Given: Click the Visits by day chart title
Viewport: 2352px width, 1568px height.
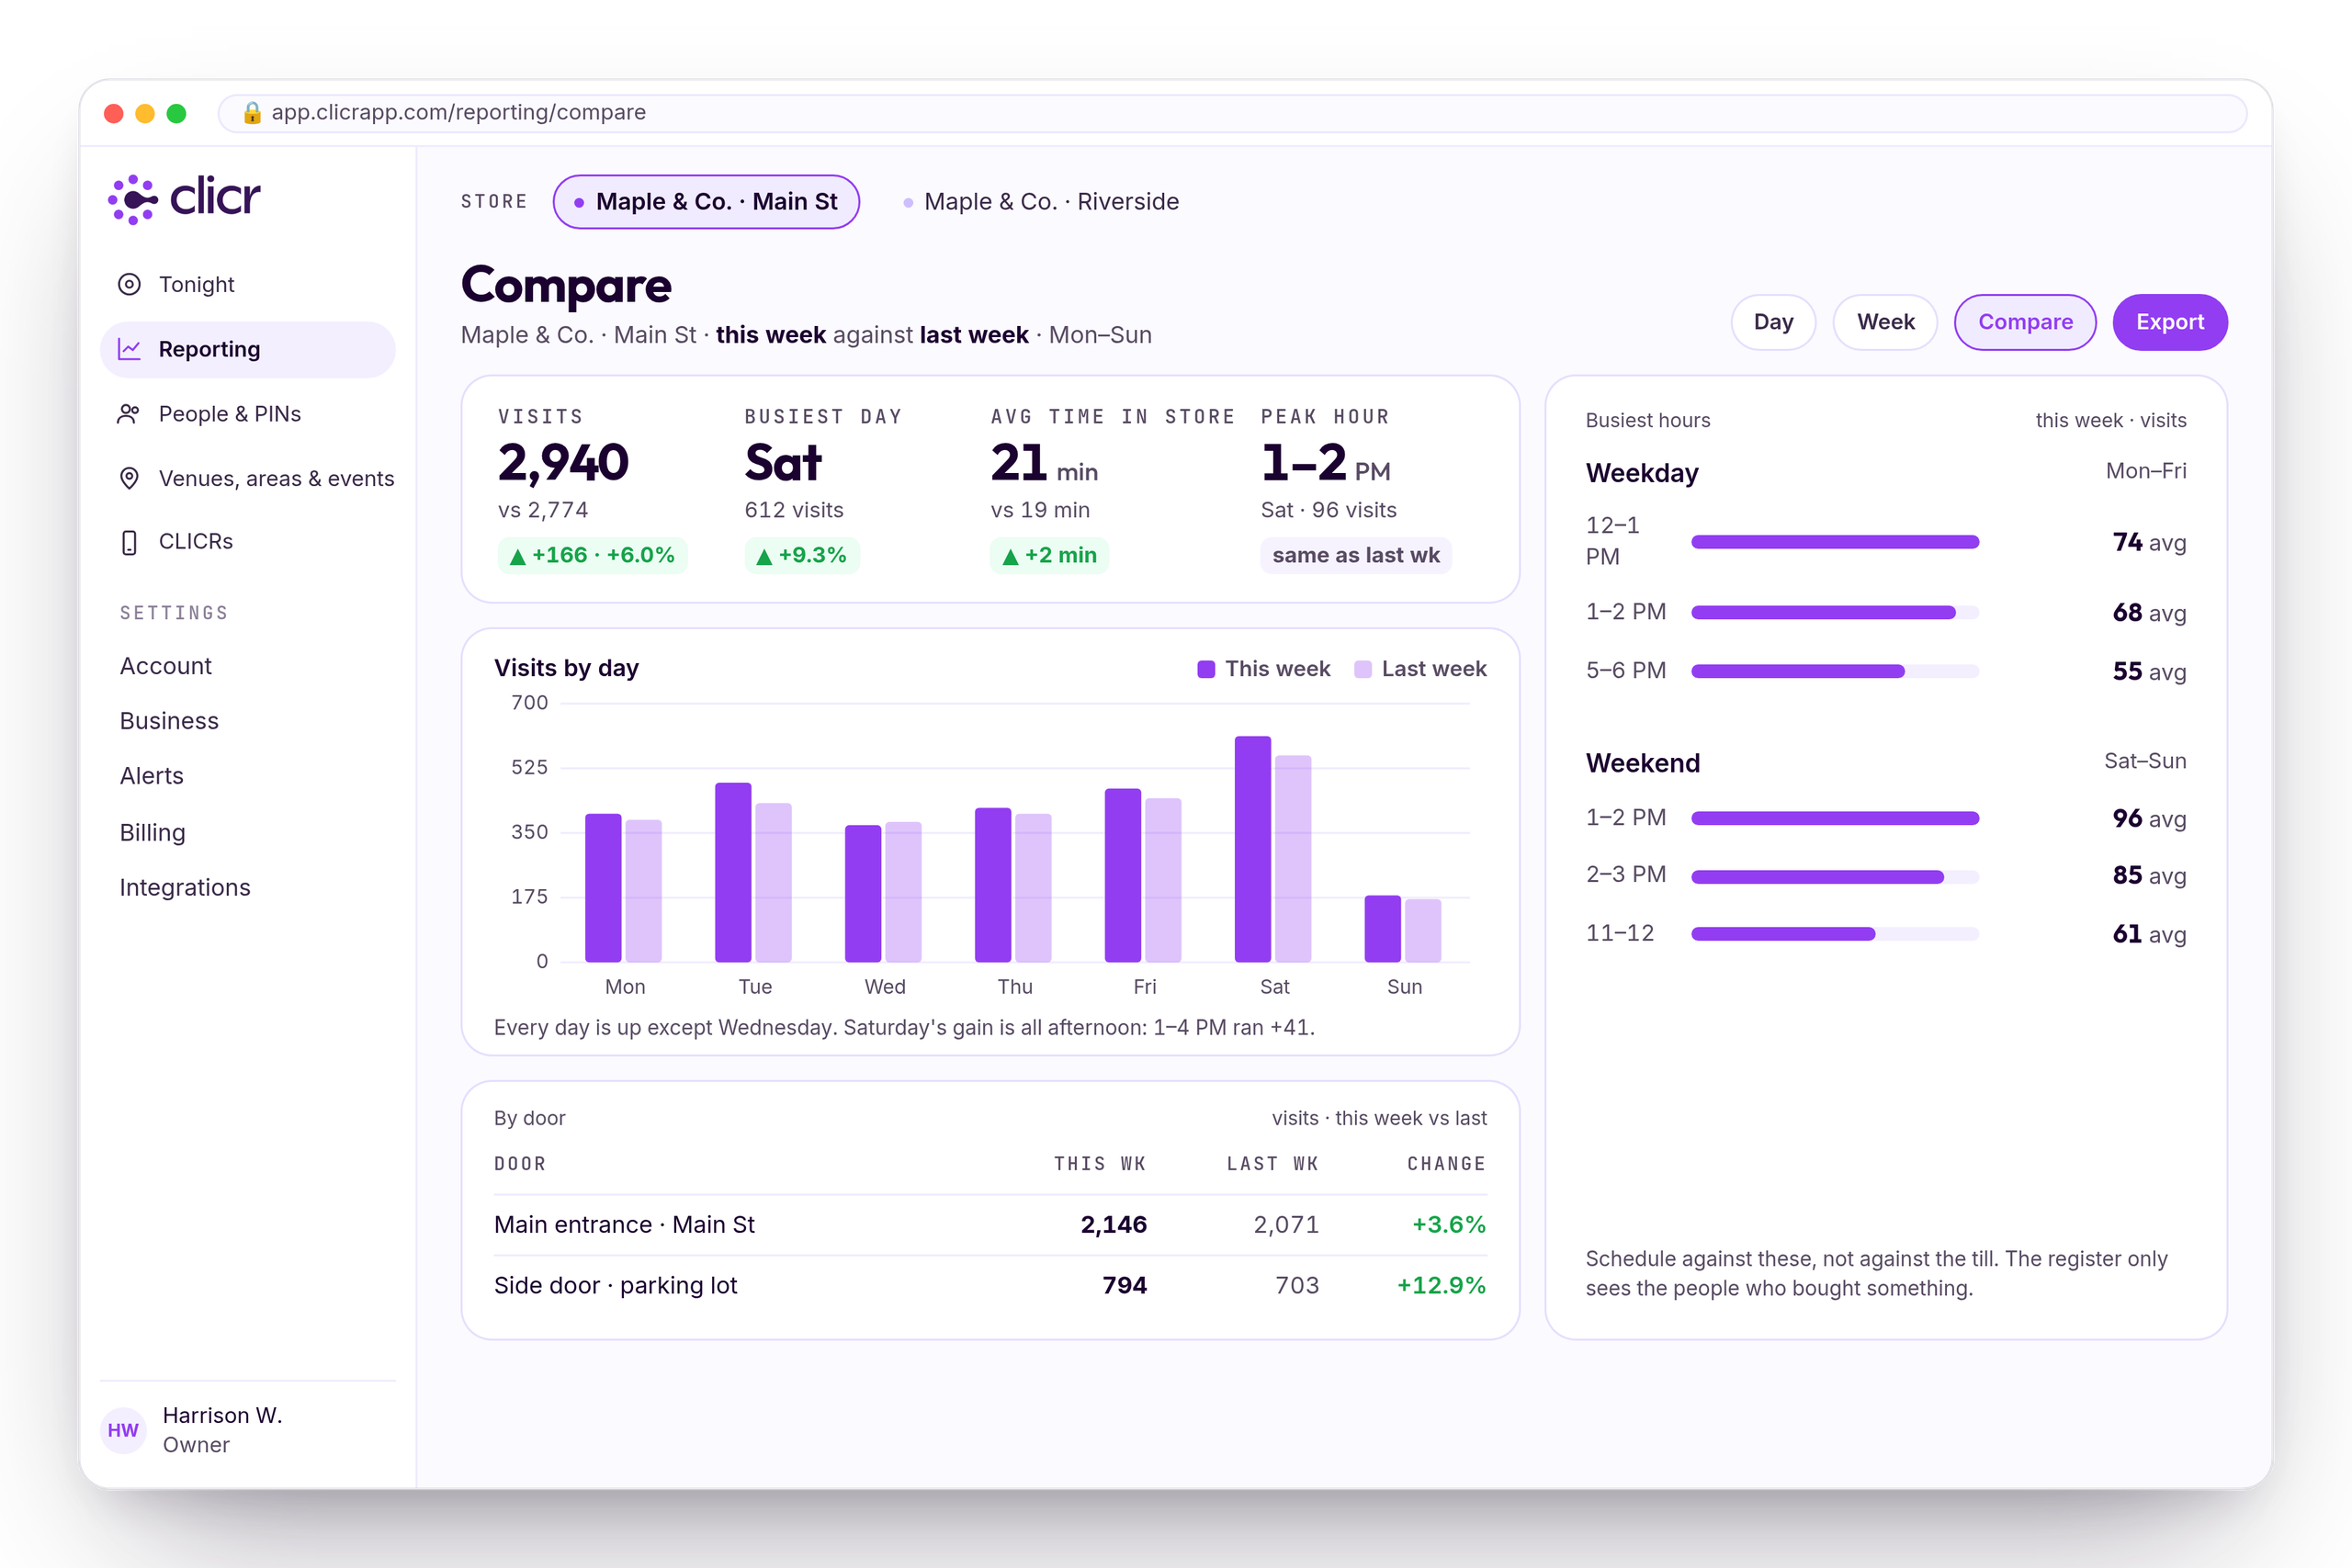Looking at the screenshot, I should 566,668.
